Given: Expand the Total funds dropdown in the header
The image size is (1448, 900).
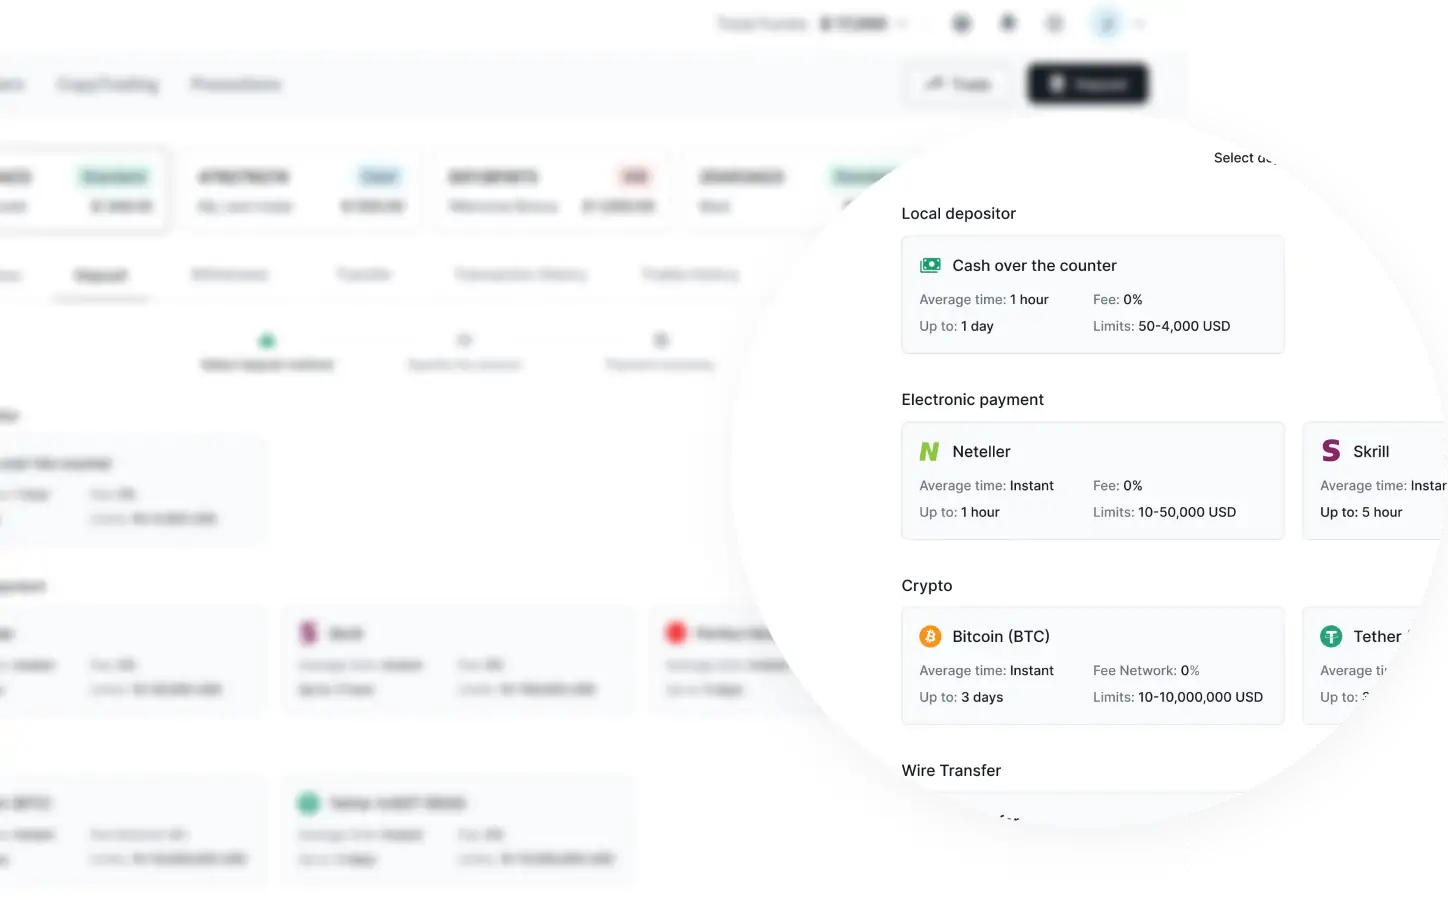Looking at the screenshot, I should click(x=902, y=23).
